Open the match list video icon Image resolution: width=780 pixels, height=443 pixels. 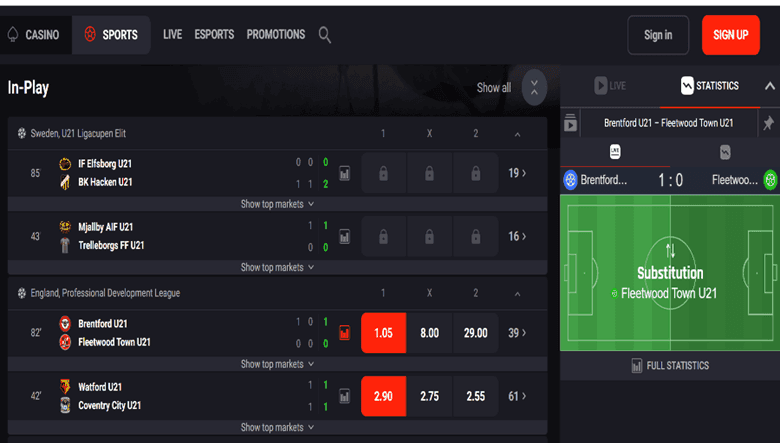pyautogui.click(x=570, y=123)
